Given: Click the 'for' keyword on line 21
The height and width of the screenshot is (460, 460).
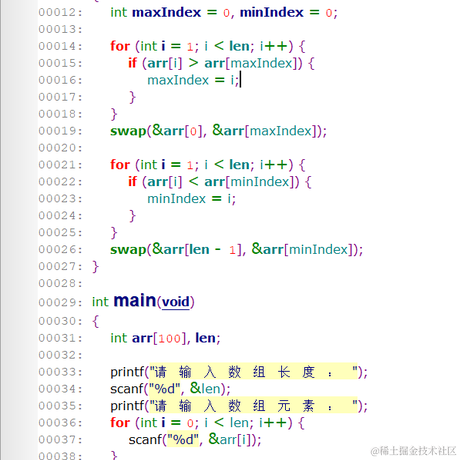Looking at the screenshot, I should tap(120, 165).
